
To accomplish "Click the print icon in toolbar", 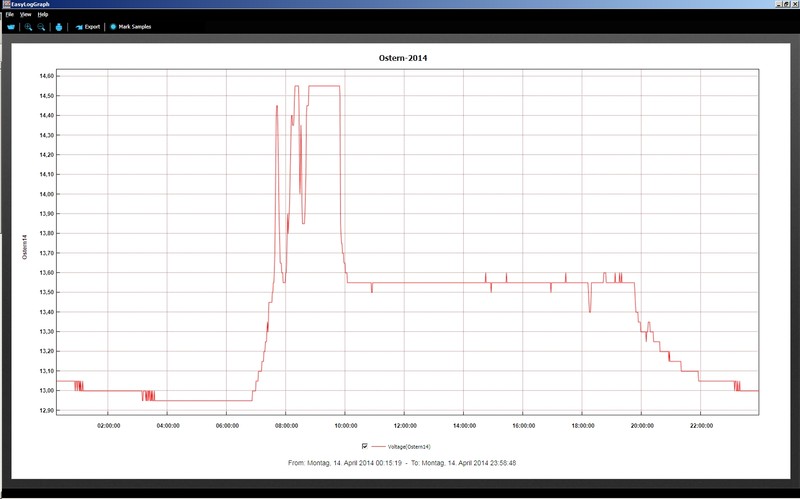I will (x=59, y=27).
